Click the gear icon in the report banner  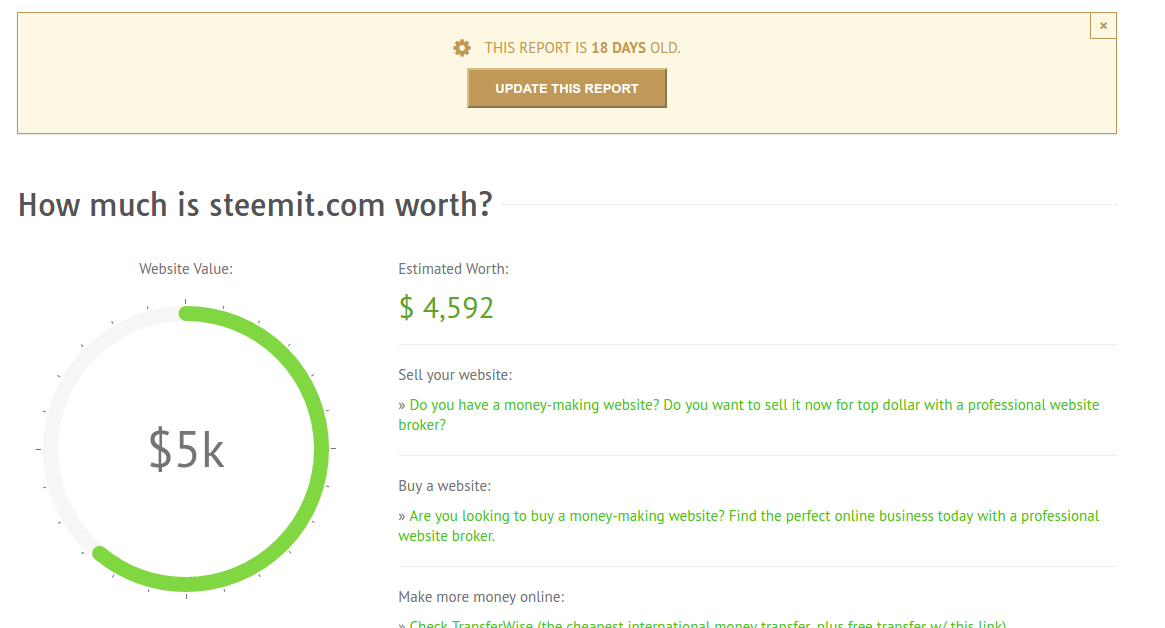click(461, 48)
